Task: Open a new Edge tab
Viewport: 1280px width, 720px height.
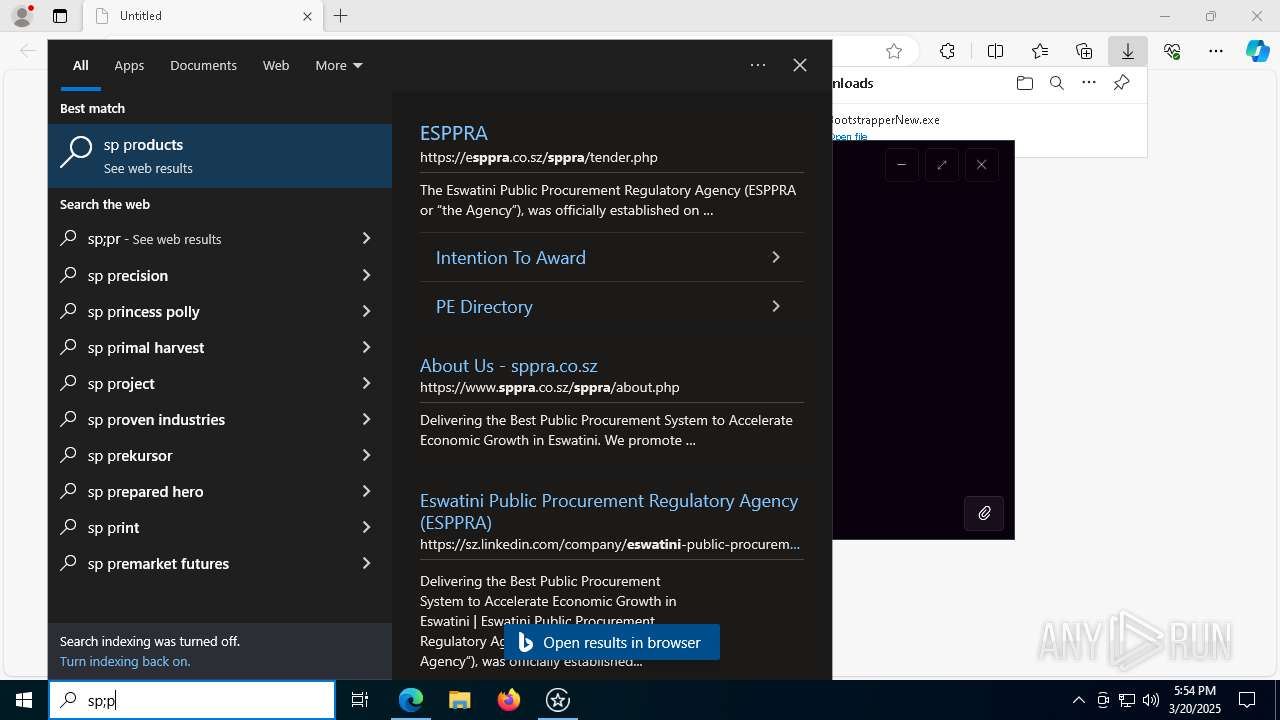Action: click(x=341, y=16)
